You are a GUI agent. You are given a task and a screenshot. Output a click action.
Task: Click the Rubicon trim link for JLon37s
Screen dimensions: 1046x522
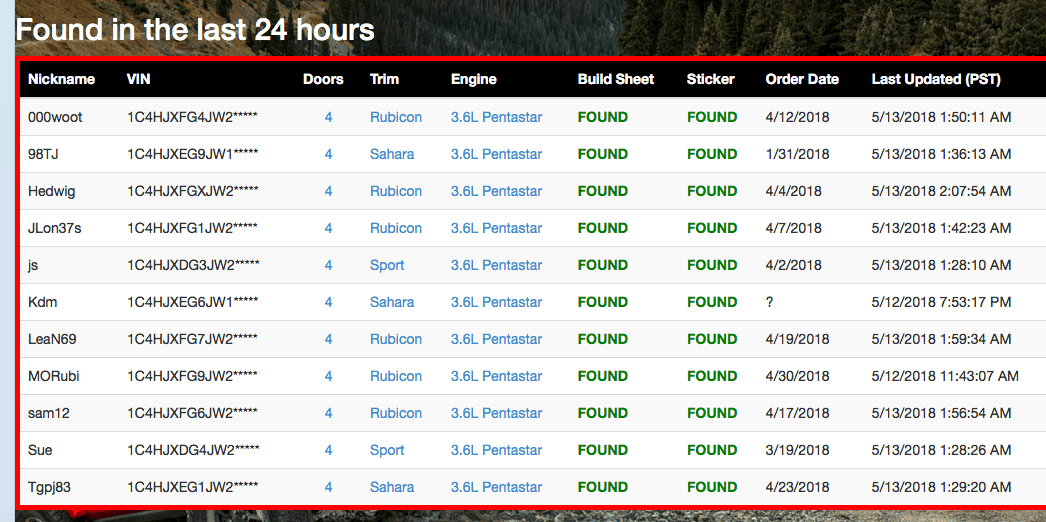[x=396, y=228]
